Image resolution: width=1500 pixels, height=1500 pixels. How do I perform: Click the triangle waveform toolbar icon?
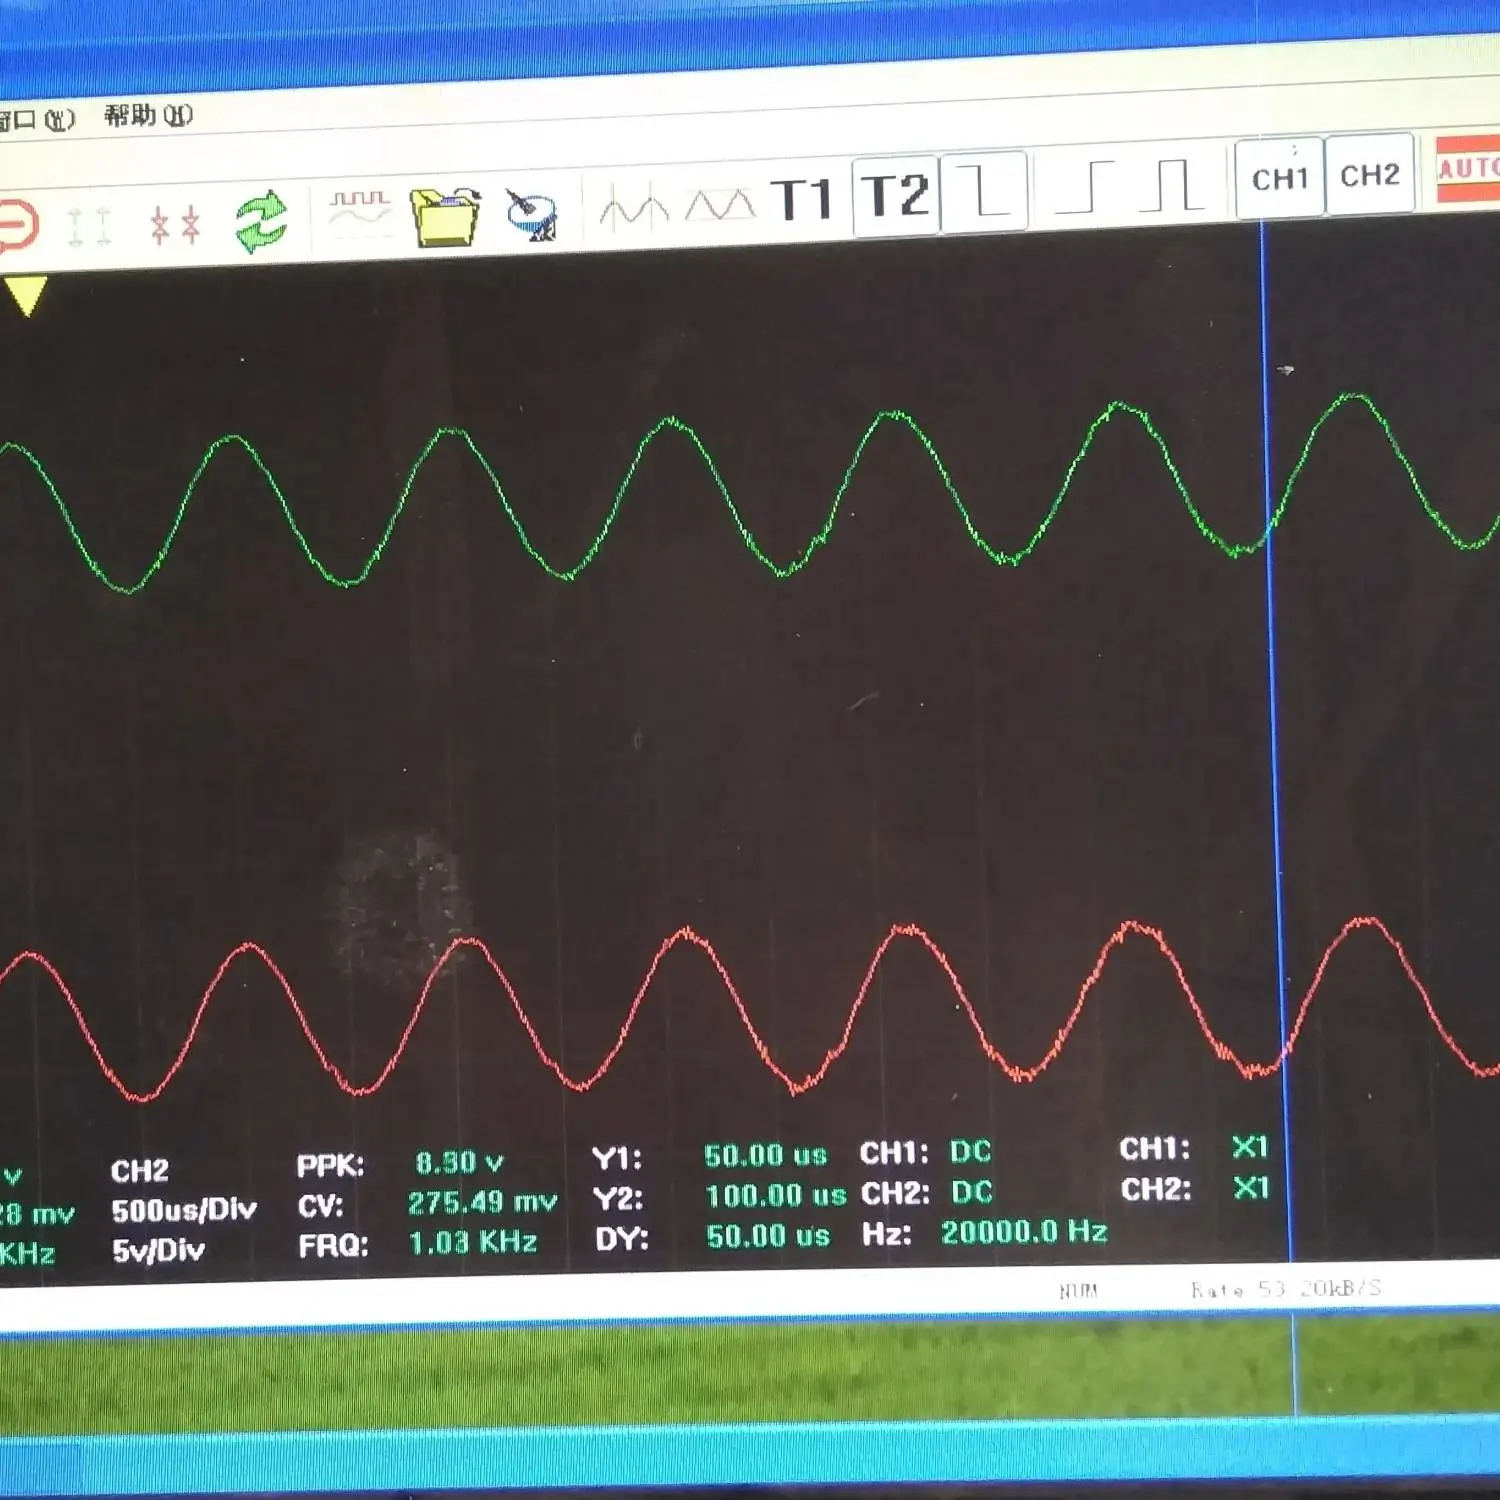pos(719,205)
